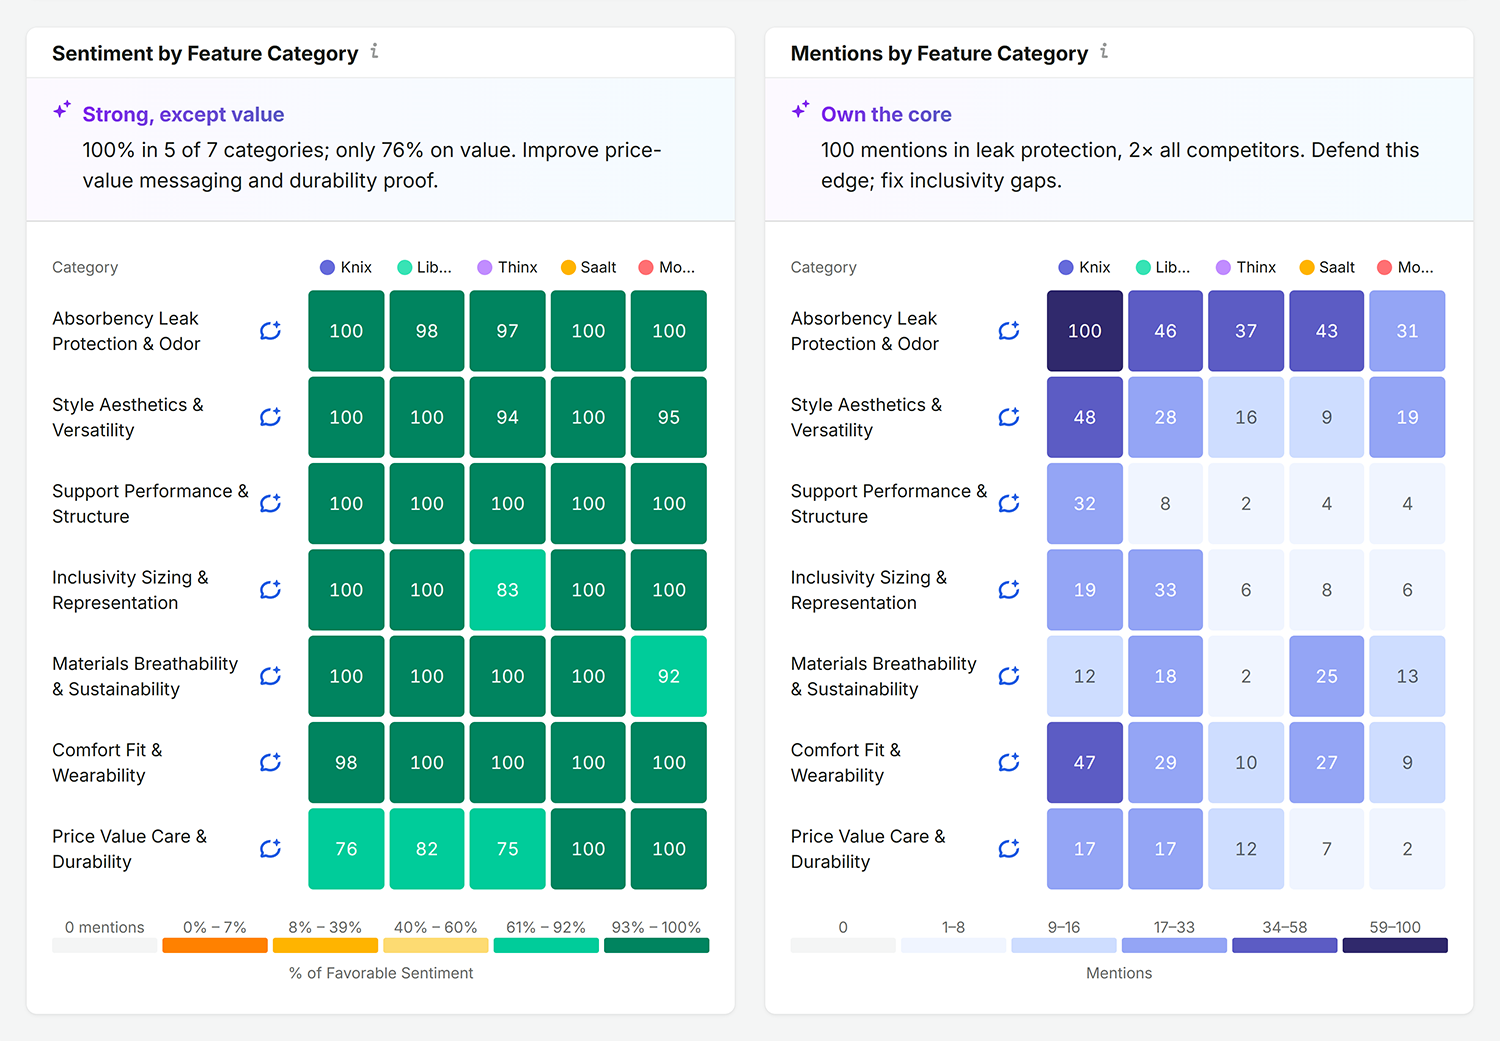The image size is (1500, 1041).
Task: Click AI refresh icon for Style Aesthetics in Sentiment
Action: pos(271,417)
